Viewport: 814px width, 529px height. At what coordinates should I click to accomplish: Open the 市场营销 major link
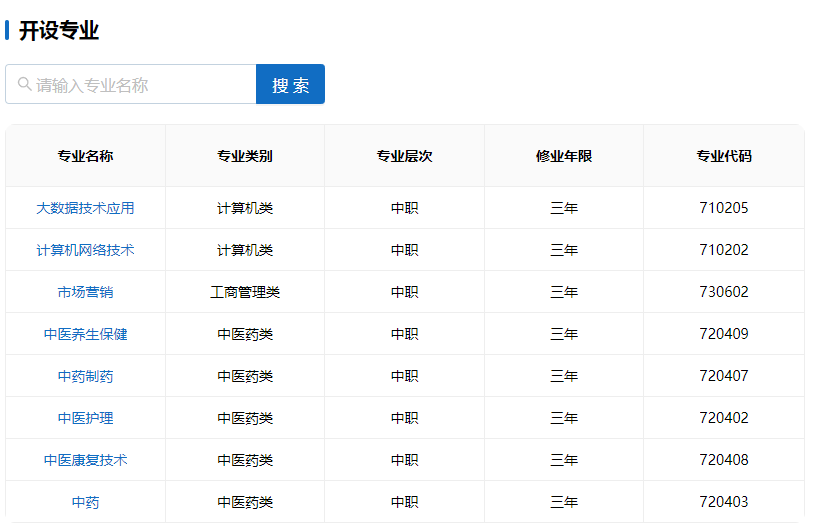[x=85, y=292]
